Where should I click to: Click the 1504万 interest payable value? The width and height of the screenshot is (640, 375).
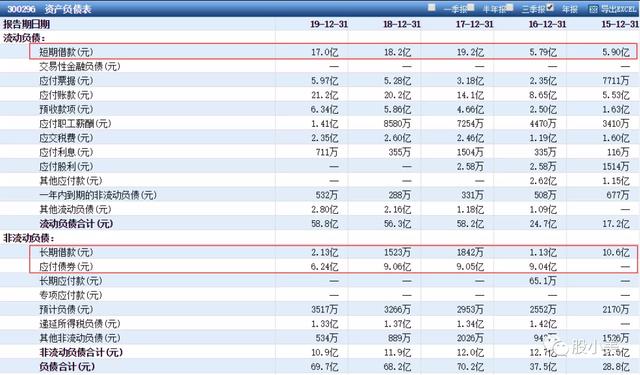coord(471,152)
